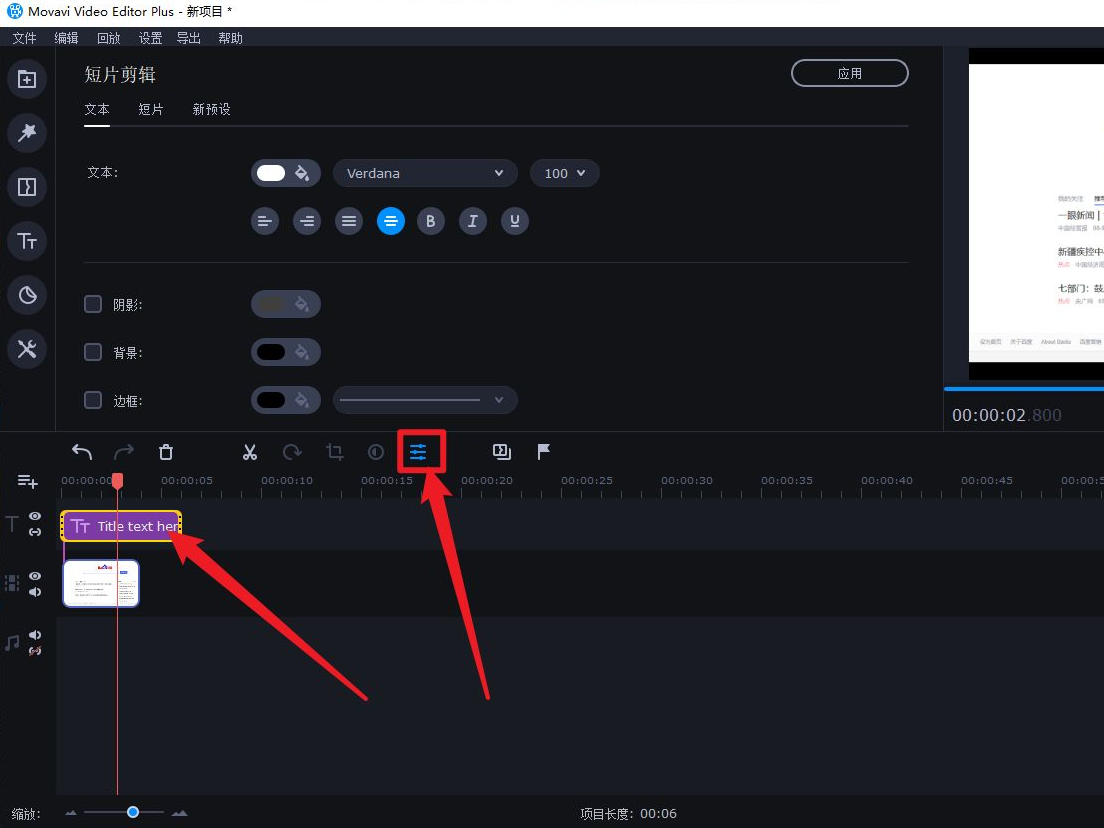Toggle the audio track link icon
The width and height of the screenshot is (1104, 828).
click(34, 651)
